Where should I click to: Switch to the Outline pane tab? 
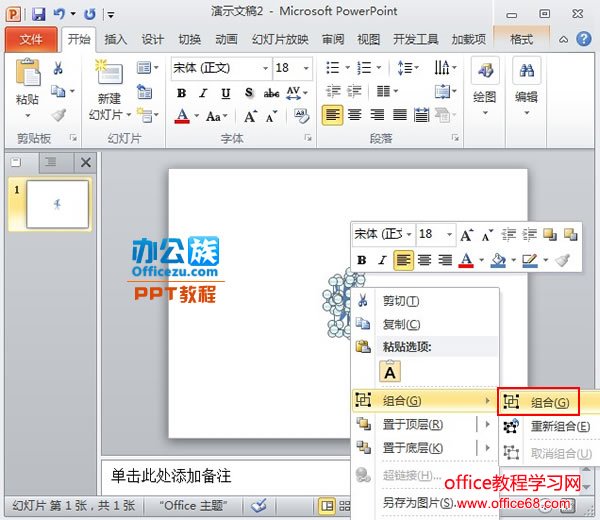tap(51, 162)
